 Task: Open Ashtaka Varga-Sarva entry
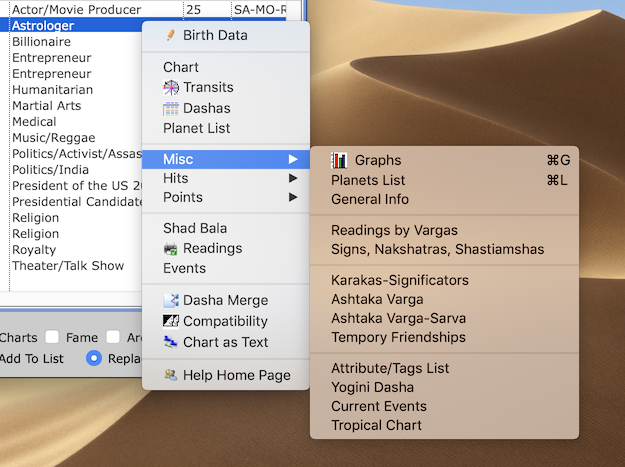click(398, 318)
